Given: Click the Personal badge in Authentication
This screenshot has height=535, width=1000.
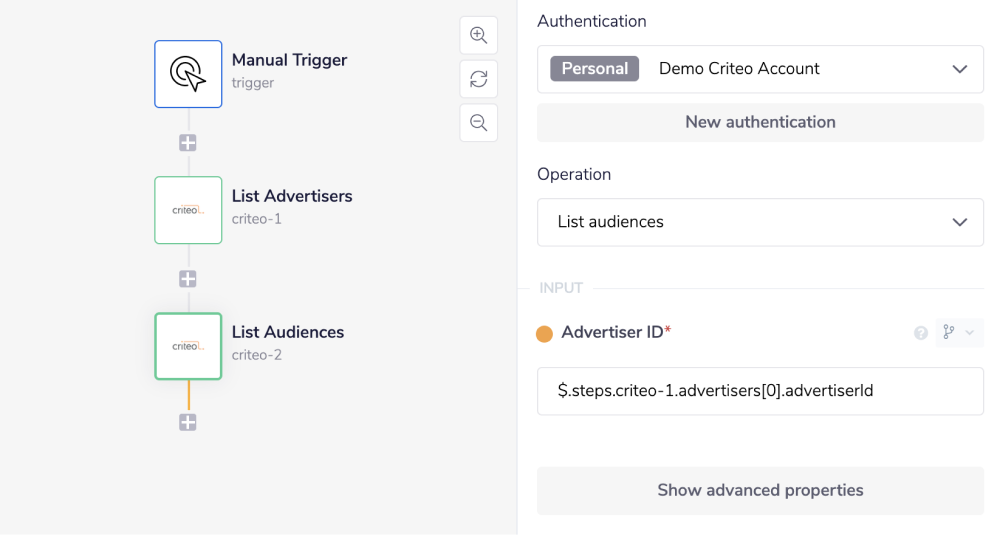Looking at the screenshot, I should coord(594,69).
